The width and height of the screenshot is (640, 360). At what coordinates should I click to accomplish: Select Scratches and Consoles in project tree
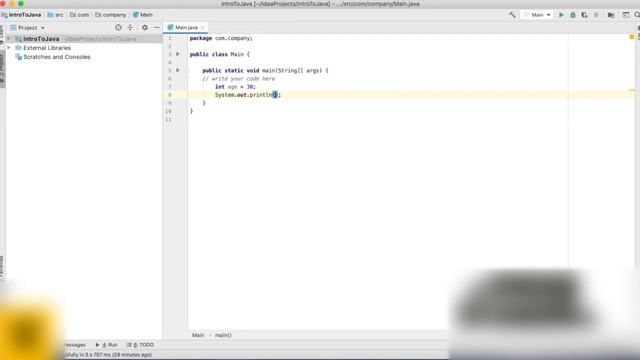click(x=56, y=57)
